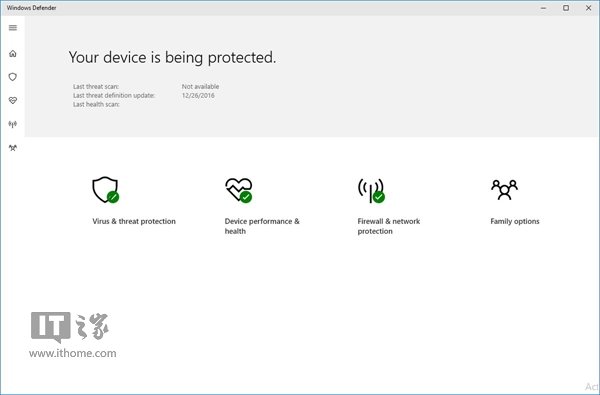The height and width of the screenshot is (395, 600).
Task: Close the Windows Defender window
Action: click(589, 8)
